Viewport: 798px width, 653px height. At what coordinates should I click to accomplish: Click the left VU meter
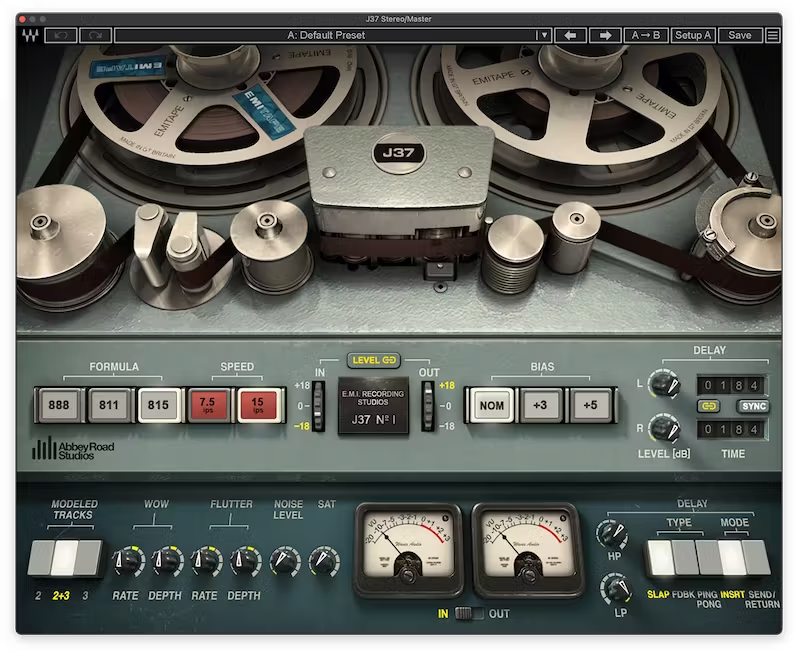(x=408, y=550)
